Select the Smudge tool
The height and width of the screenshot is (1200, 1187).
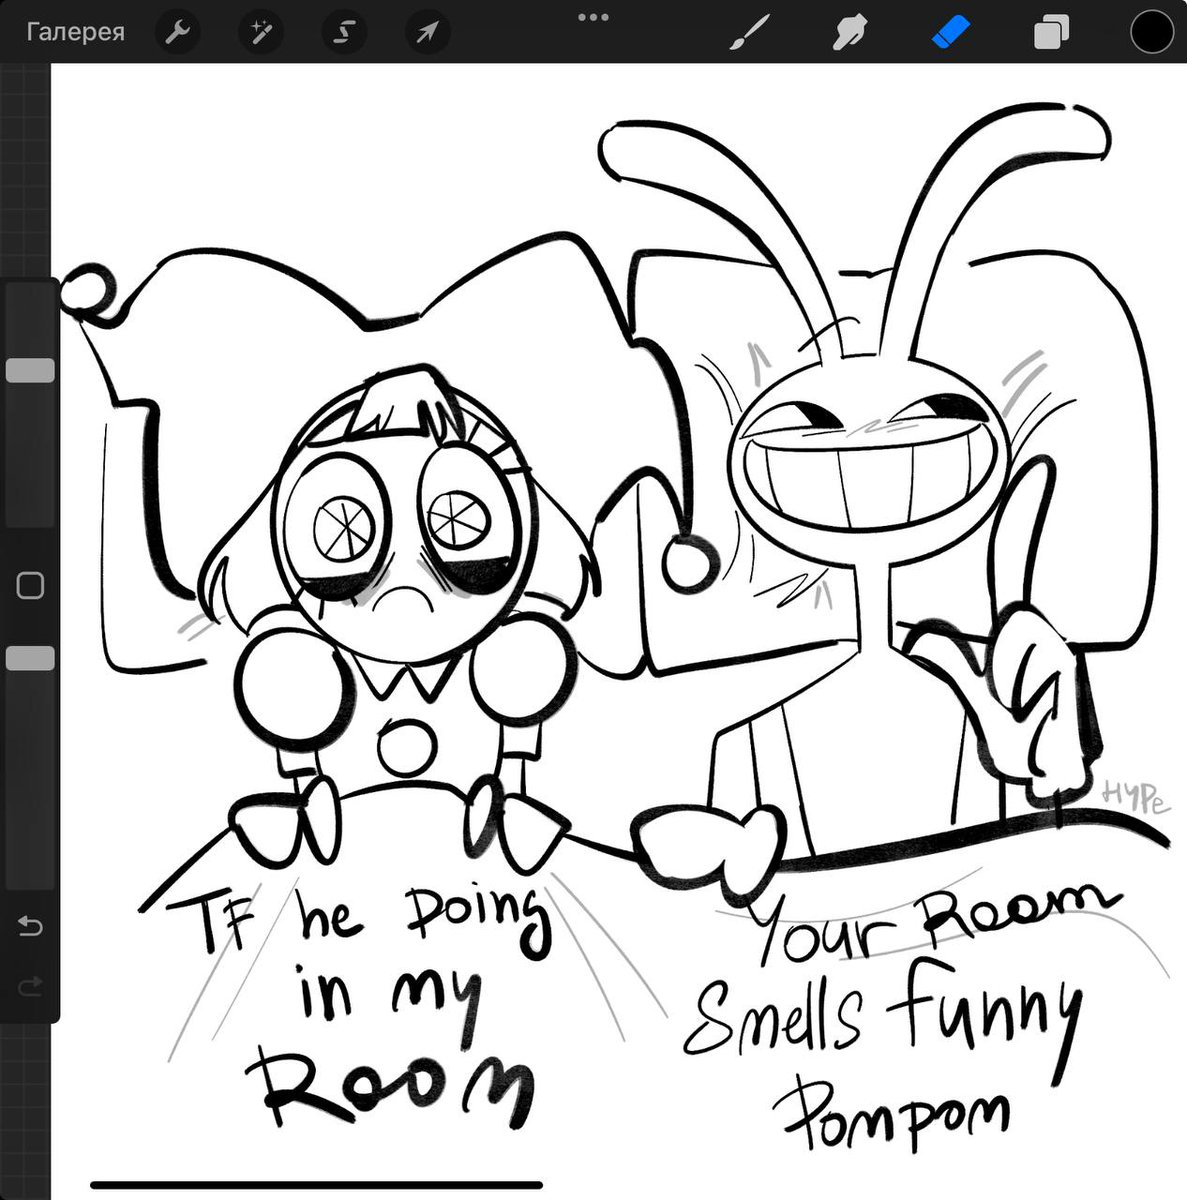point(850,33)
